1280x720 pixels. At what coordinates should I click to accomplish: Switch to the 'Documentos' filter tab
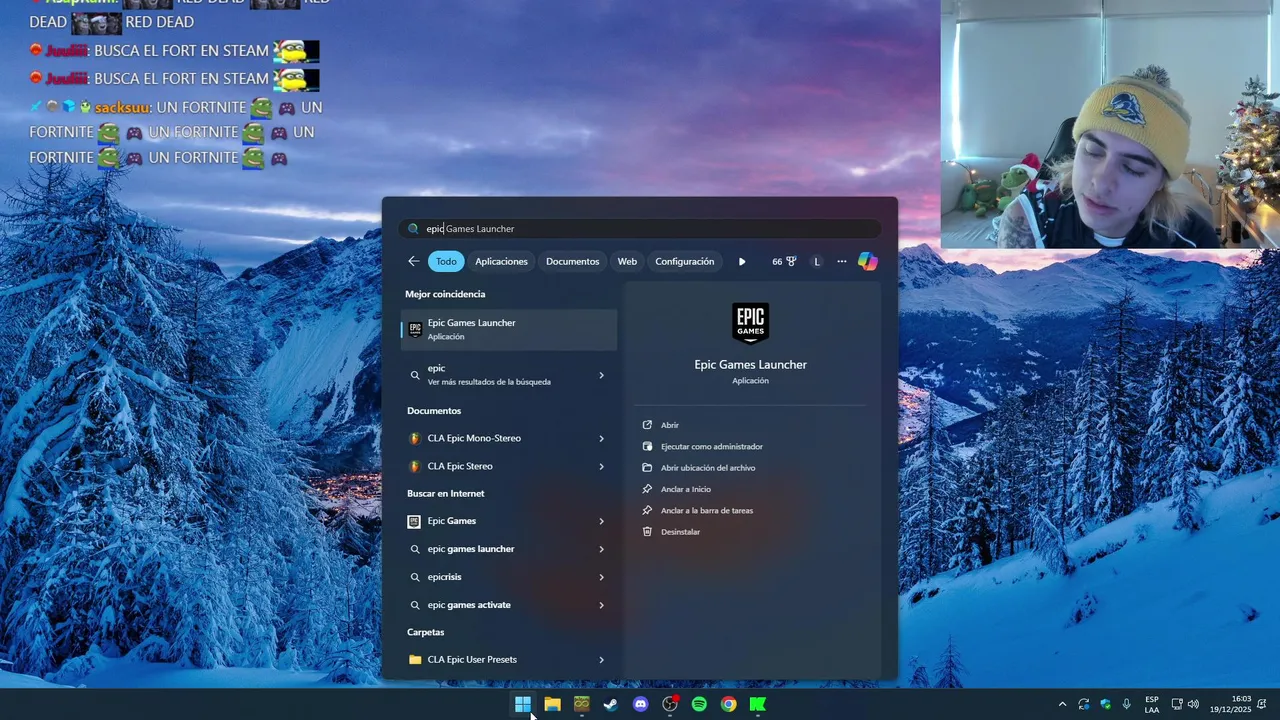coord(572,261)
